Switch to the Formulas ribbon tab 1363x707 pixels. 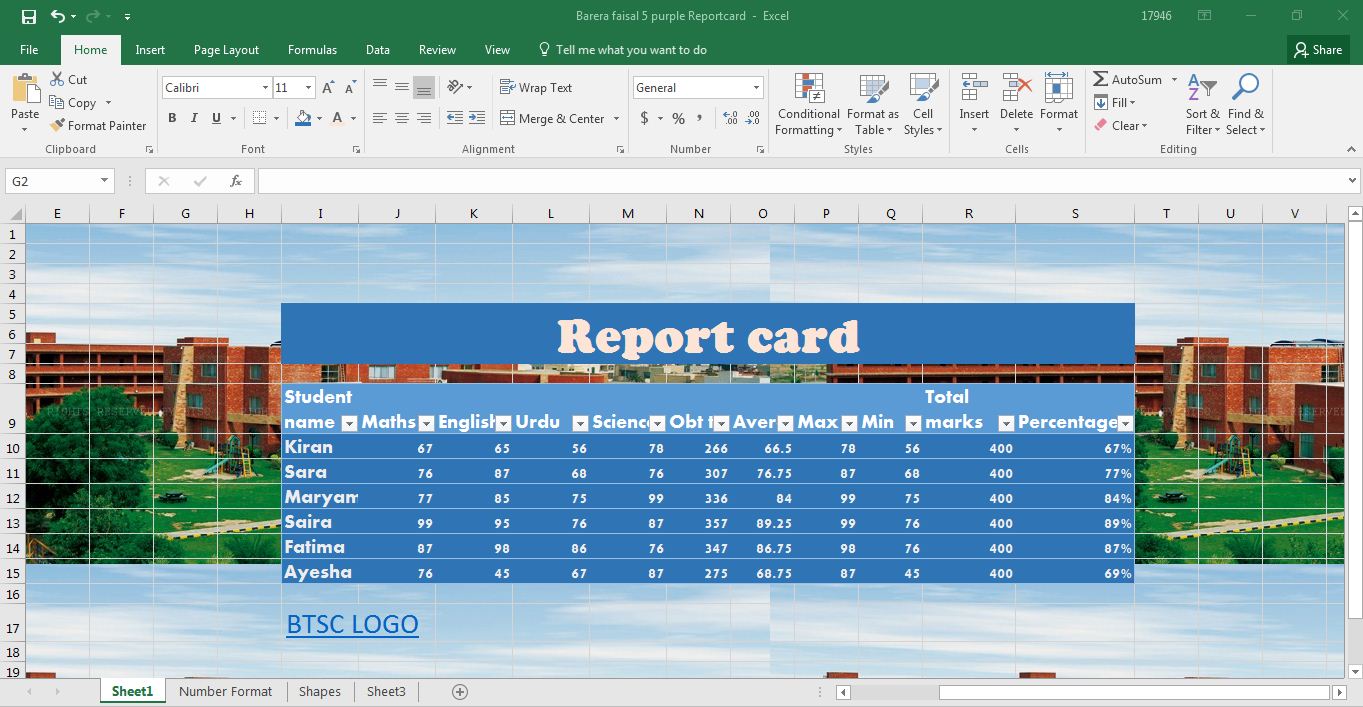coord(312,49)
